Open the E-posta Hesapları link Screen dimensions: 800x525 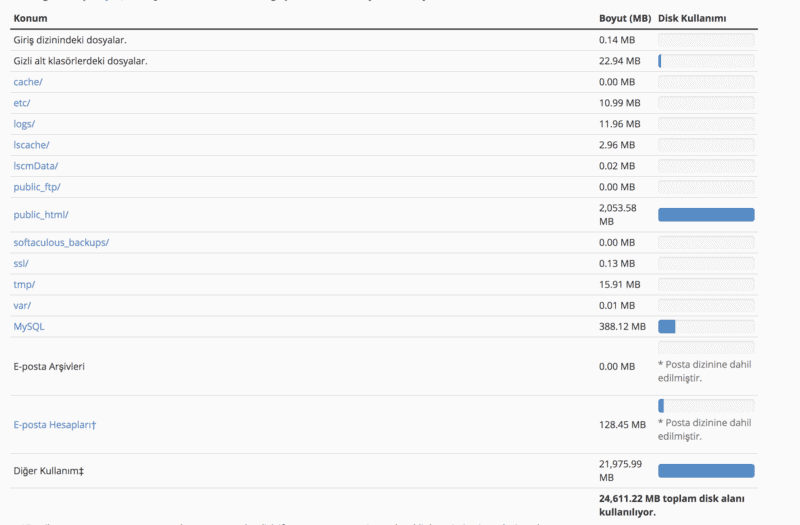tap(55, 425)
